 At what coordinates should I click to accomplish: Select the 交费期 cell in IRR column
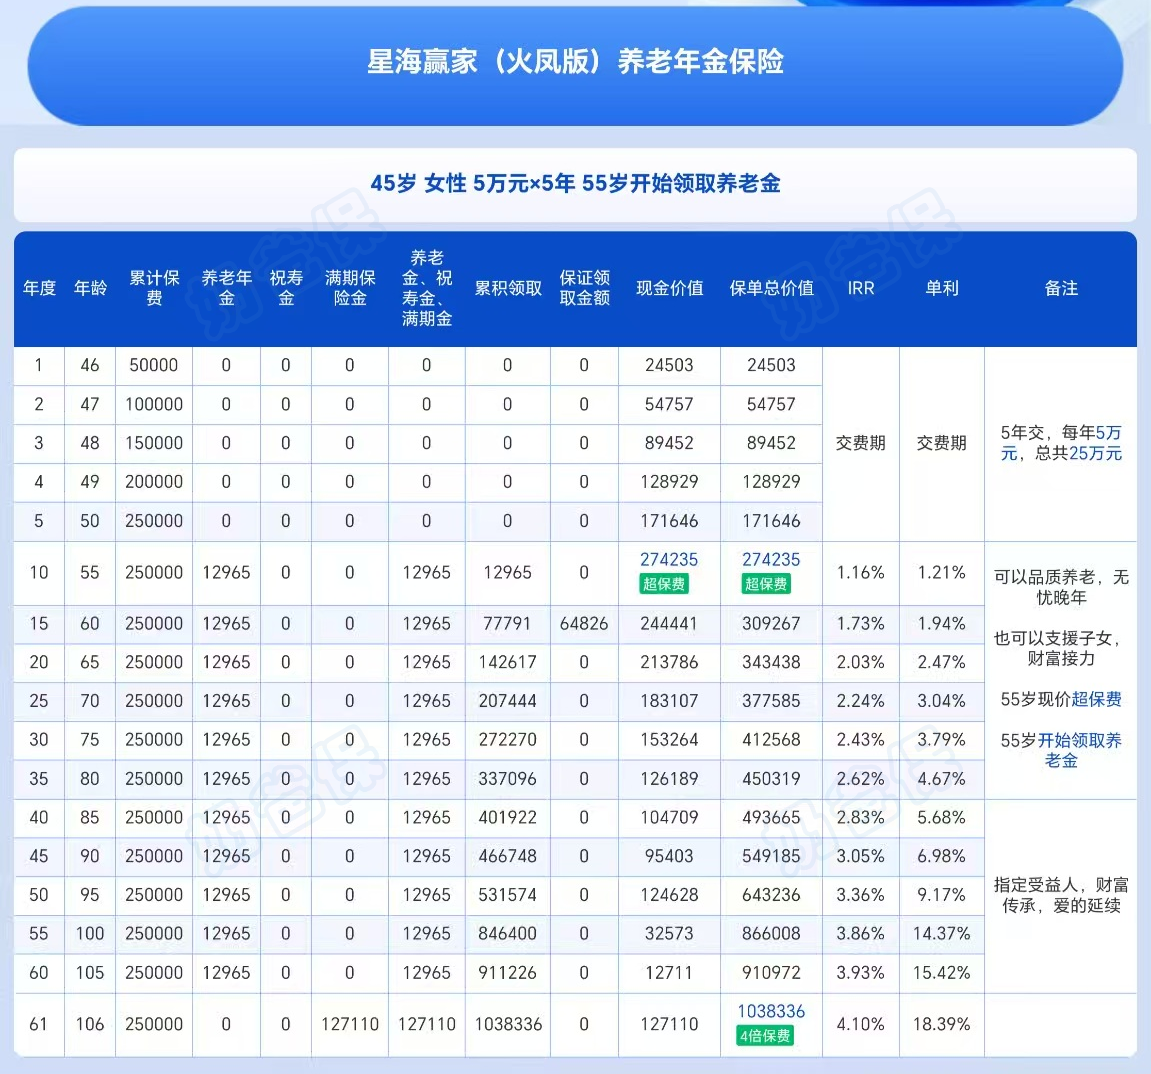861,443
